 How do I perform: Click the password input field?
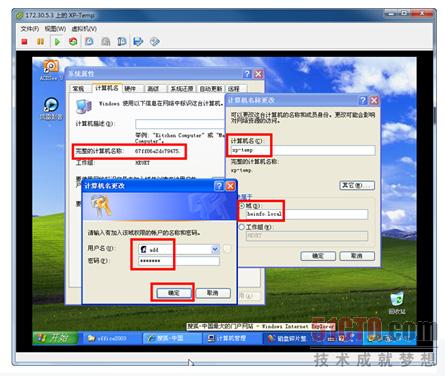pyautogui.click(x=179, y=261)
